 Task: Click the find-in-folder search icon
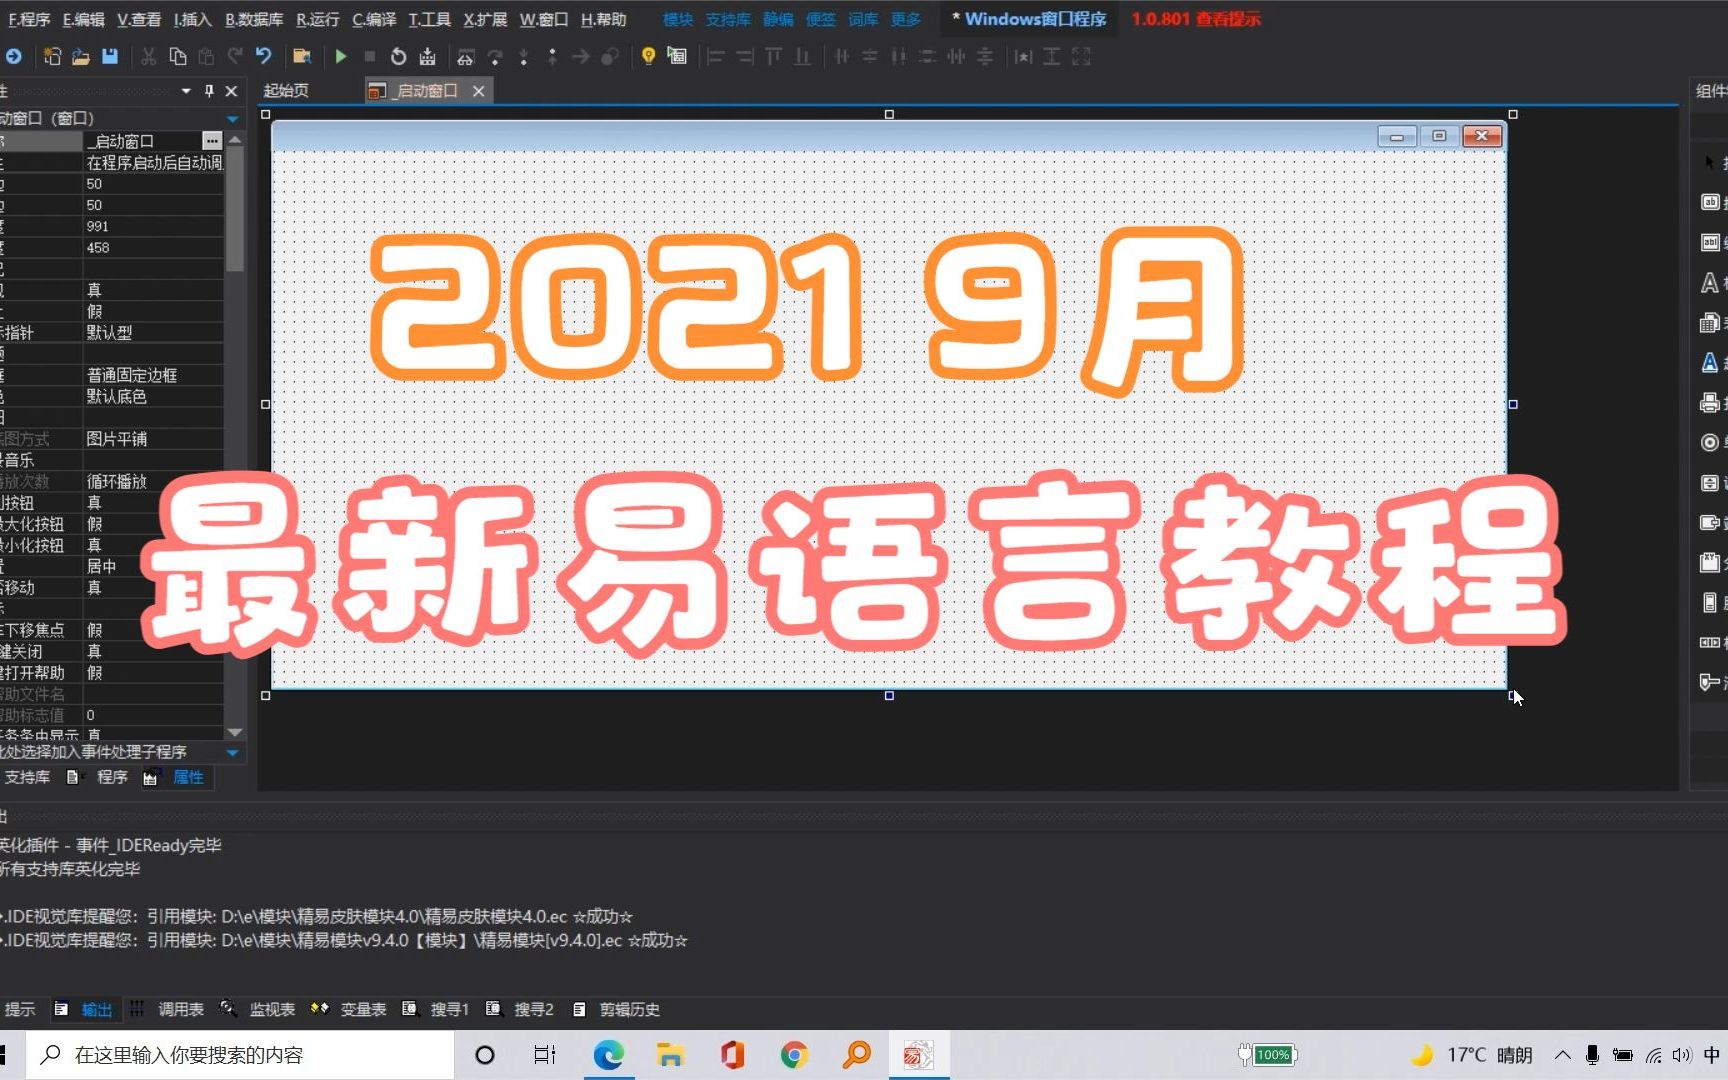pyautogui.click(x=301, y=57)
